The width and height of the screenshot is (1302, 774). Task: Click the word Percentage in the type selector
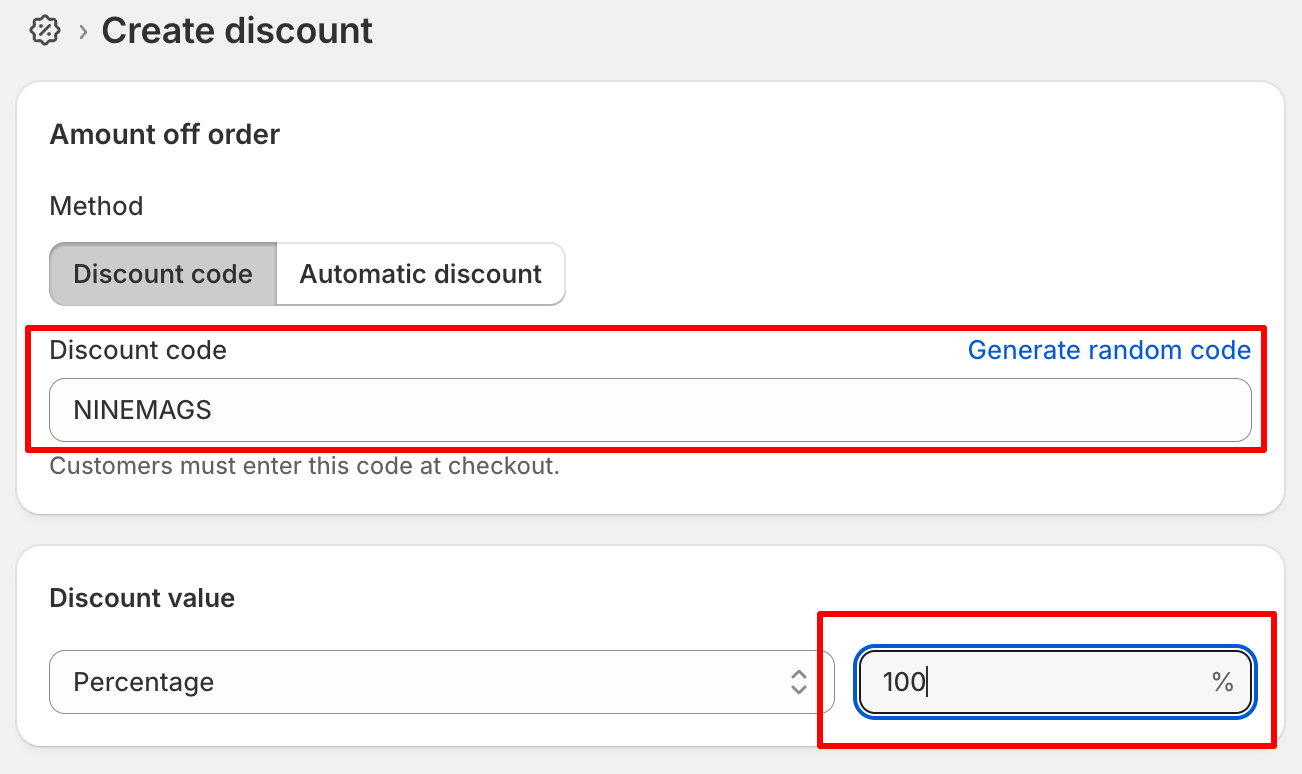click(144, 682)
